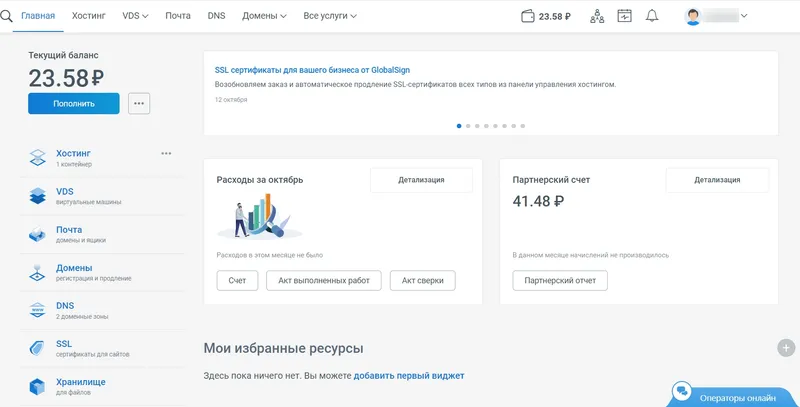Image resolution: width=800 pixels, height=407 pixels.
Task: Click the Хранилище sidebar icon
Action: click(x=37, y=387)
